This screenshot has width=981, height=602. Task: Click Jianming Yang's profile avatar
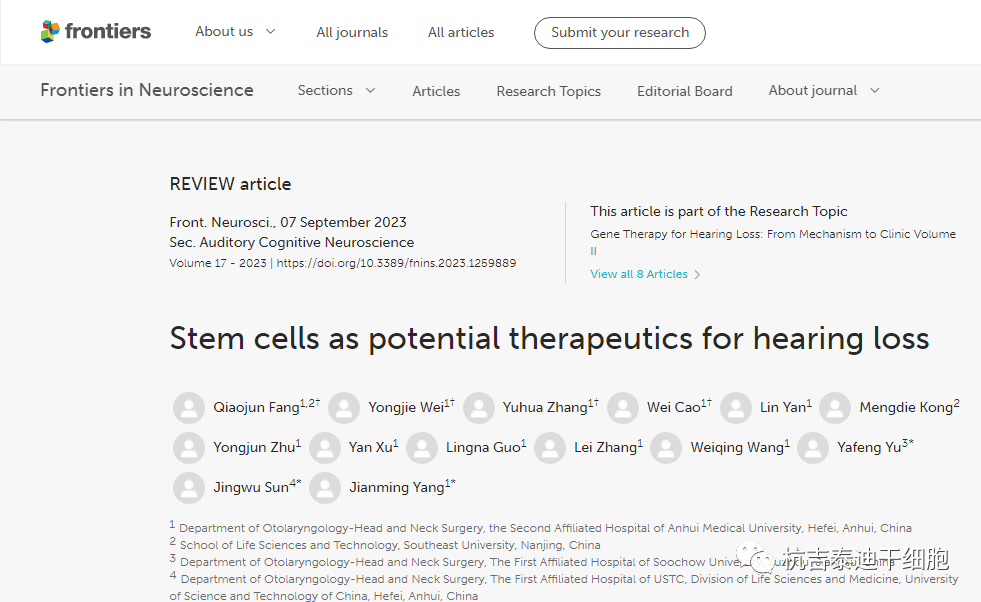tap(325, 488)
